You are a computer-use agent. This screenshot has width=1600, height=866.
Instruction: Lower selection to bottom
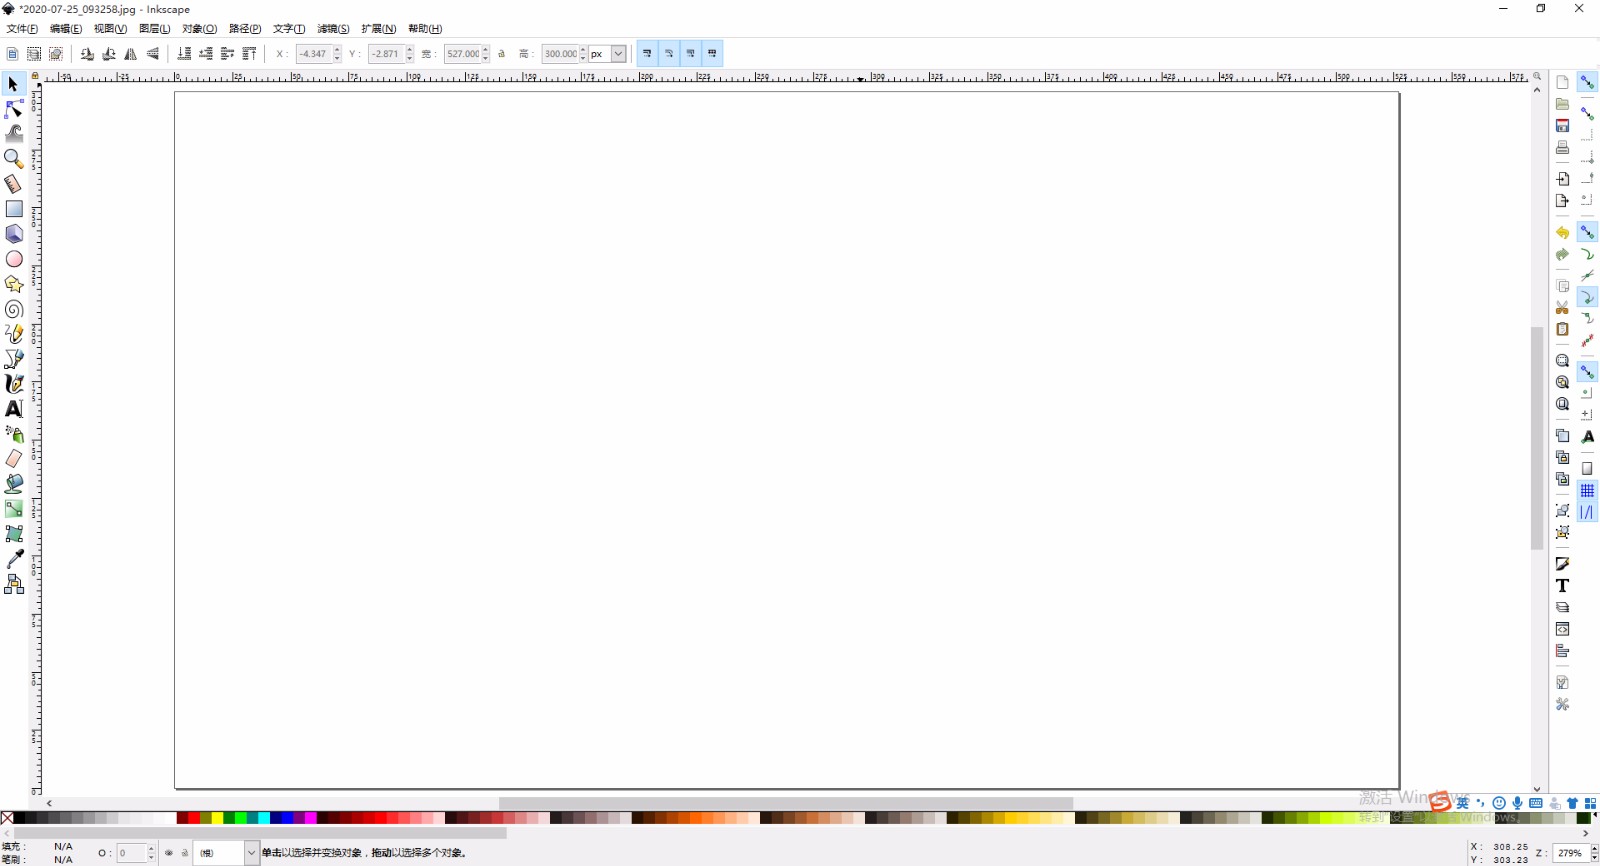tap(184, 54)
